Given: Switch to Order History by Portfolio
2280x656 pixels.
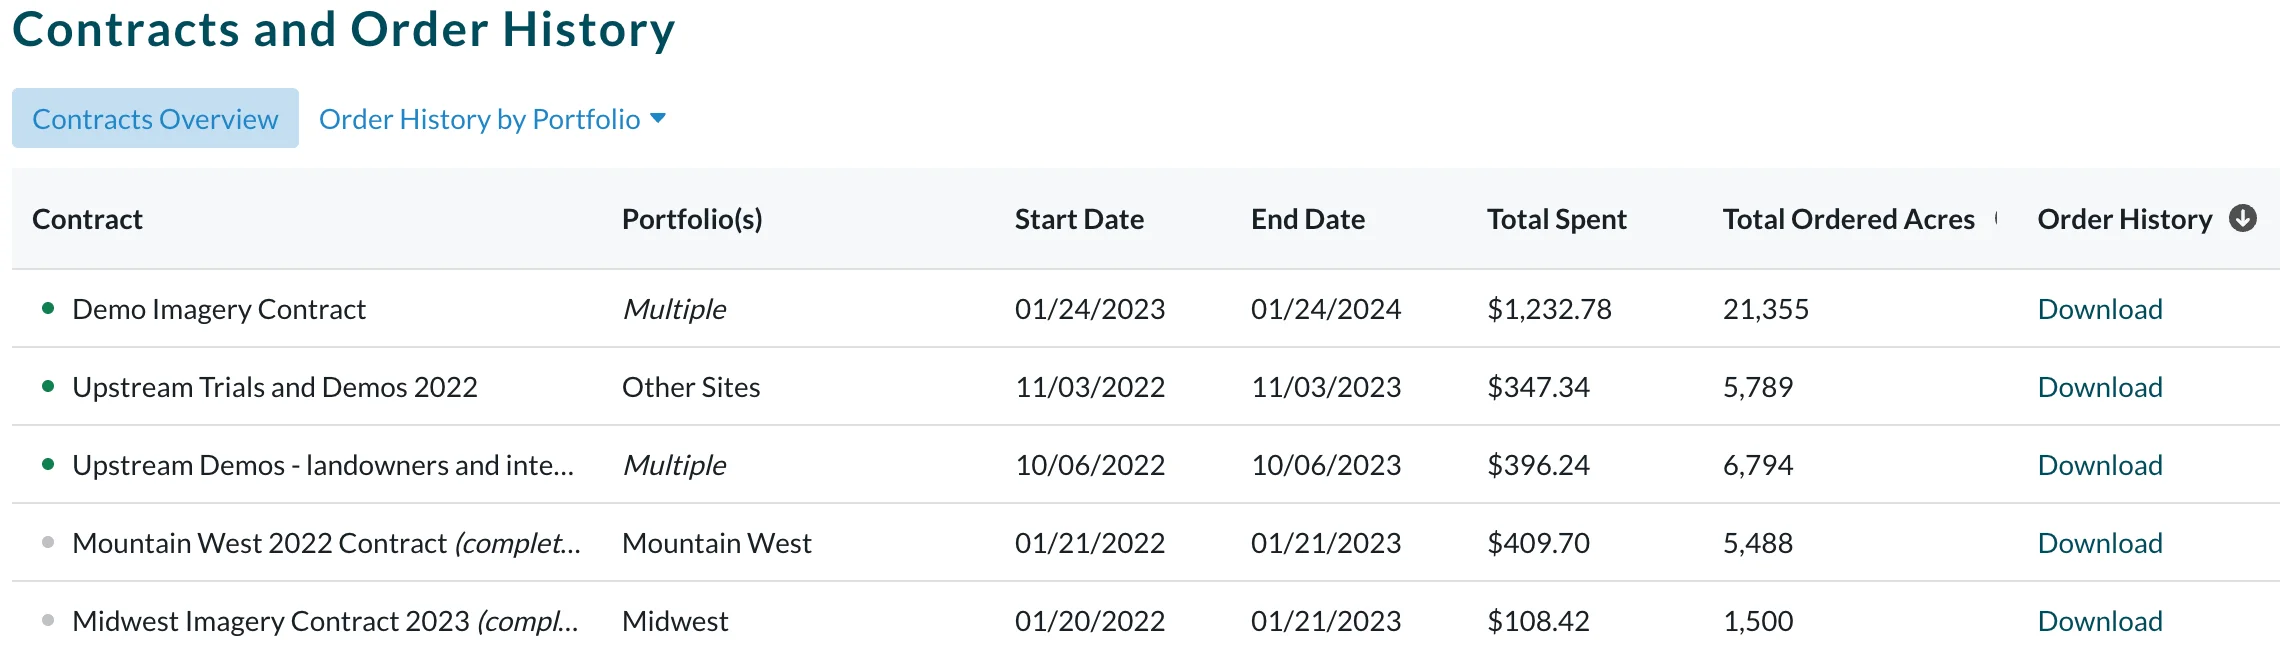Looking at the screenshot, I should (479, 119).
